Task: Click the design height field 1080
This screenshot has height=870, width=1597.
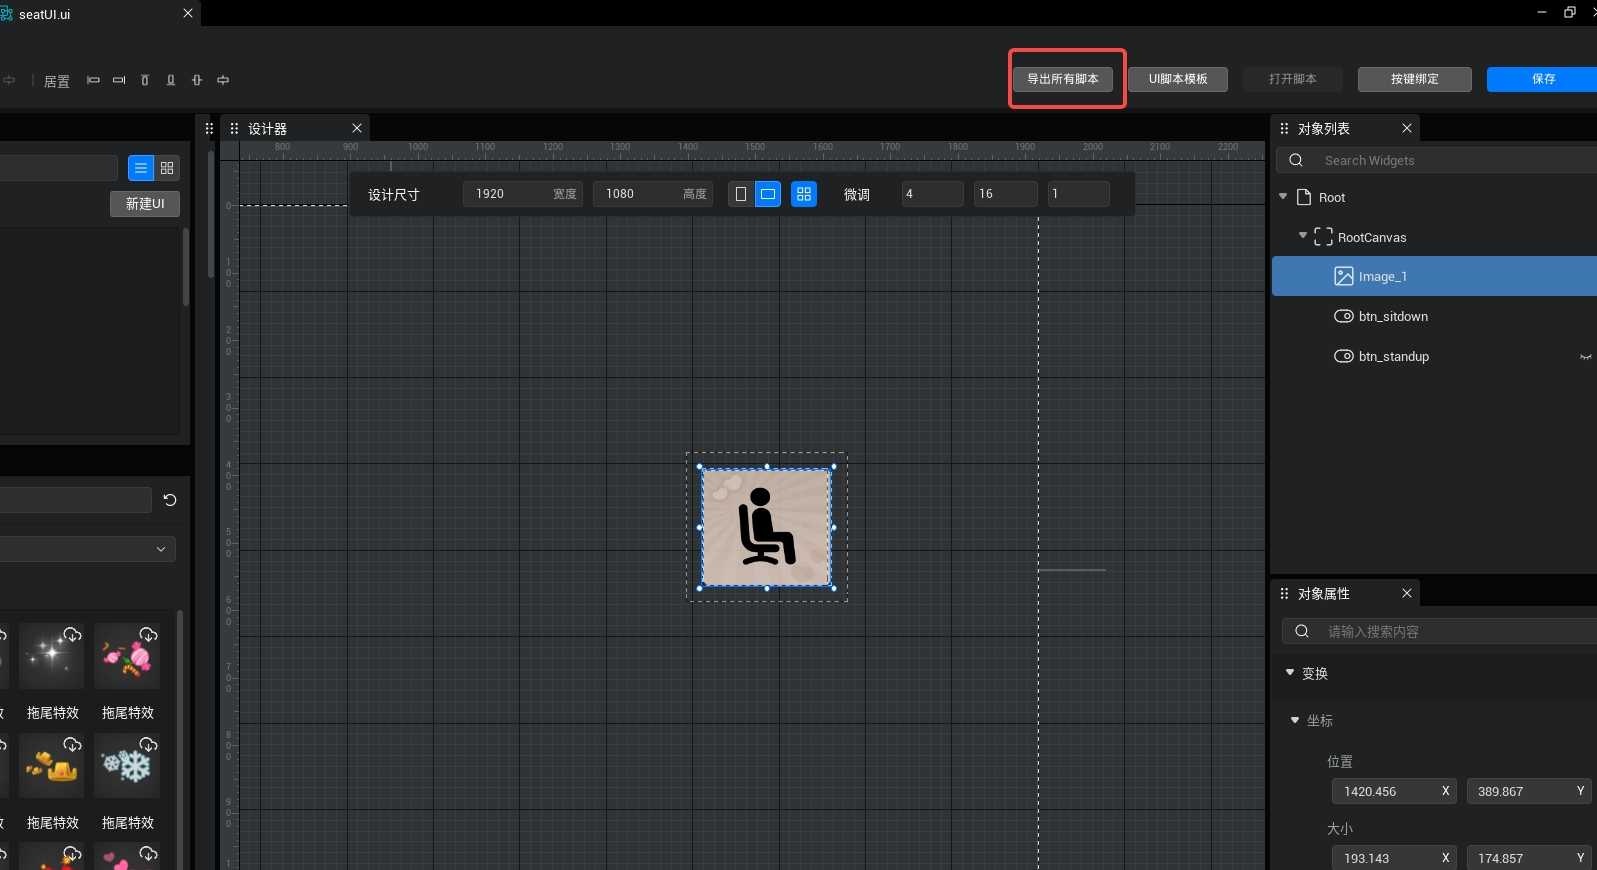Action: [x=653, y=194]
